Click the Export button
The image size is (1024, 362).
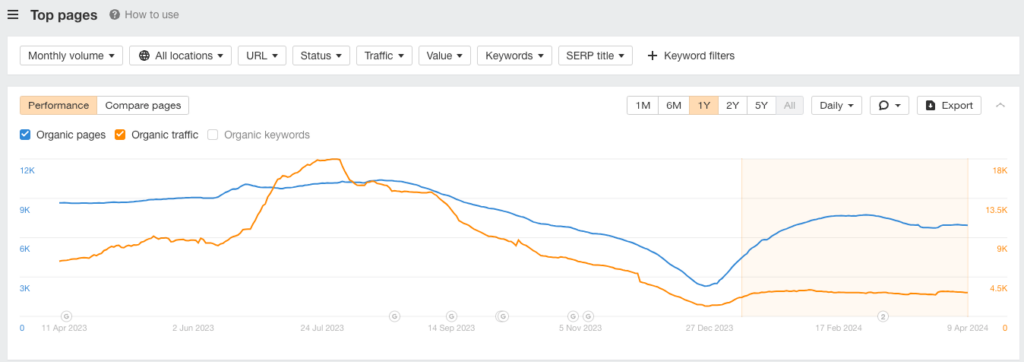[949, 105]
